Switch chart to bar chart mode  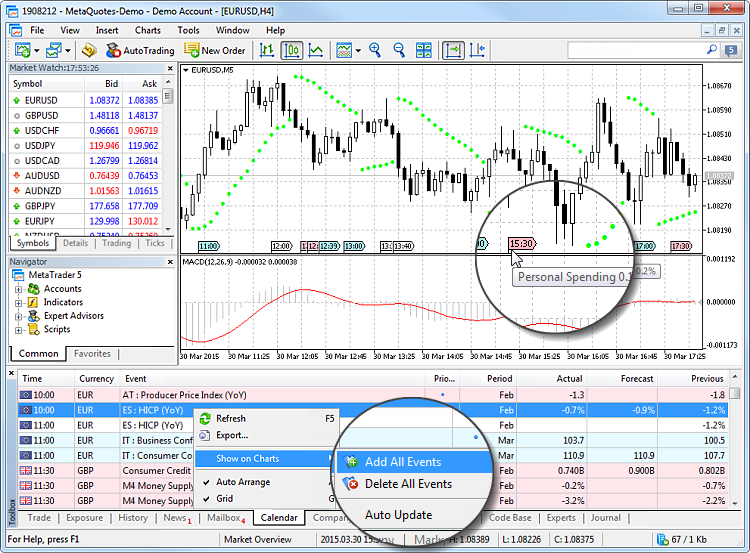pyautogui.click(x=270, y=50)
